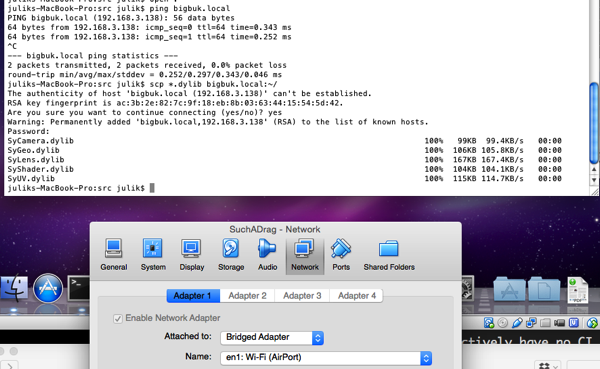Click the hard disk activity status icon

[x=489, y=323]
